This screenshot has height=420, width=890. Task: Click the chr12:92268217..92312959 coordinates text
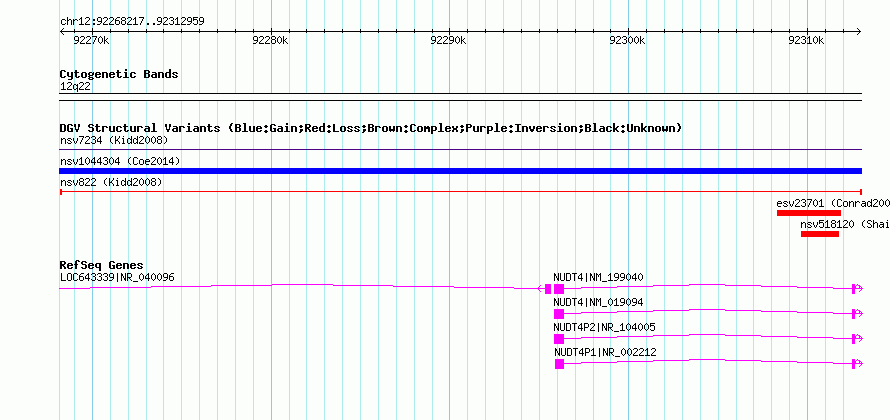click(x=132, y=22)
